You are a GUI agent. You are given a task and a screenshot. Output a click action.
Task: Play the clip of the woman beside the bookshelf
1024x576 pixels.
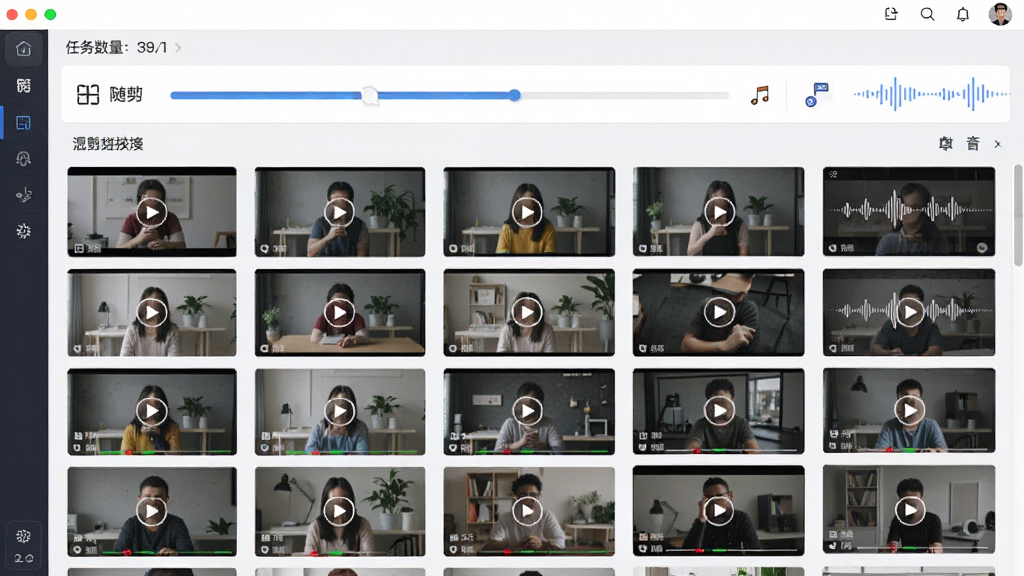tap(528, 312)
